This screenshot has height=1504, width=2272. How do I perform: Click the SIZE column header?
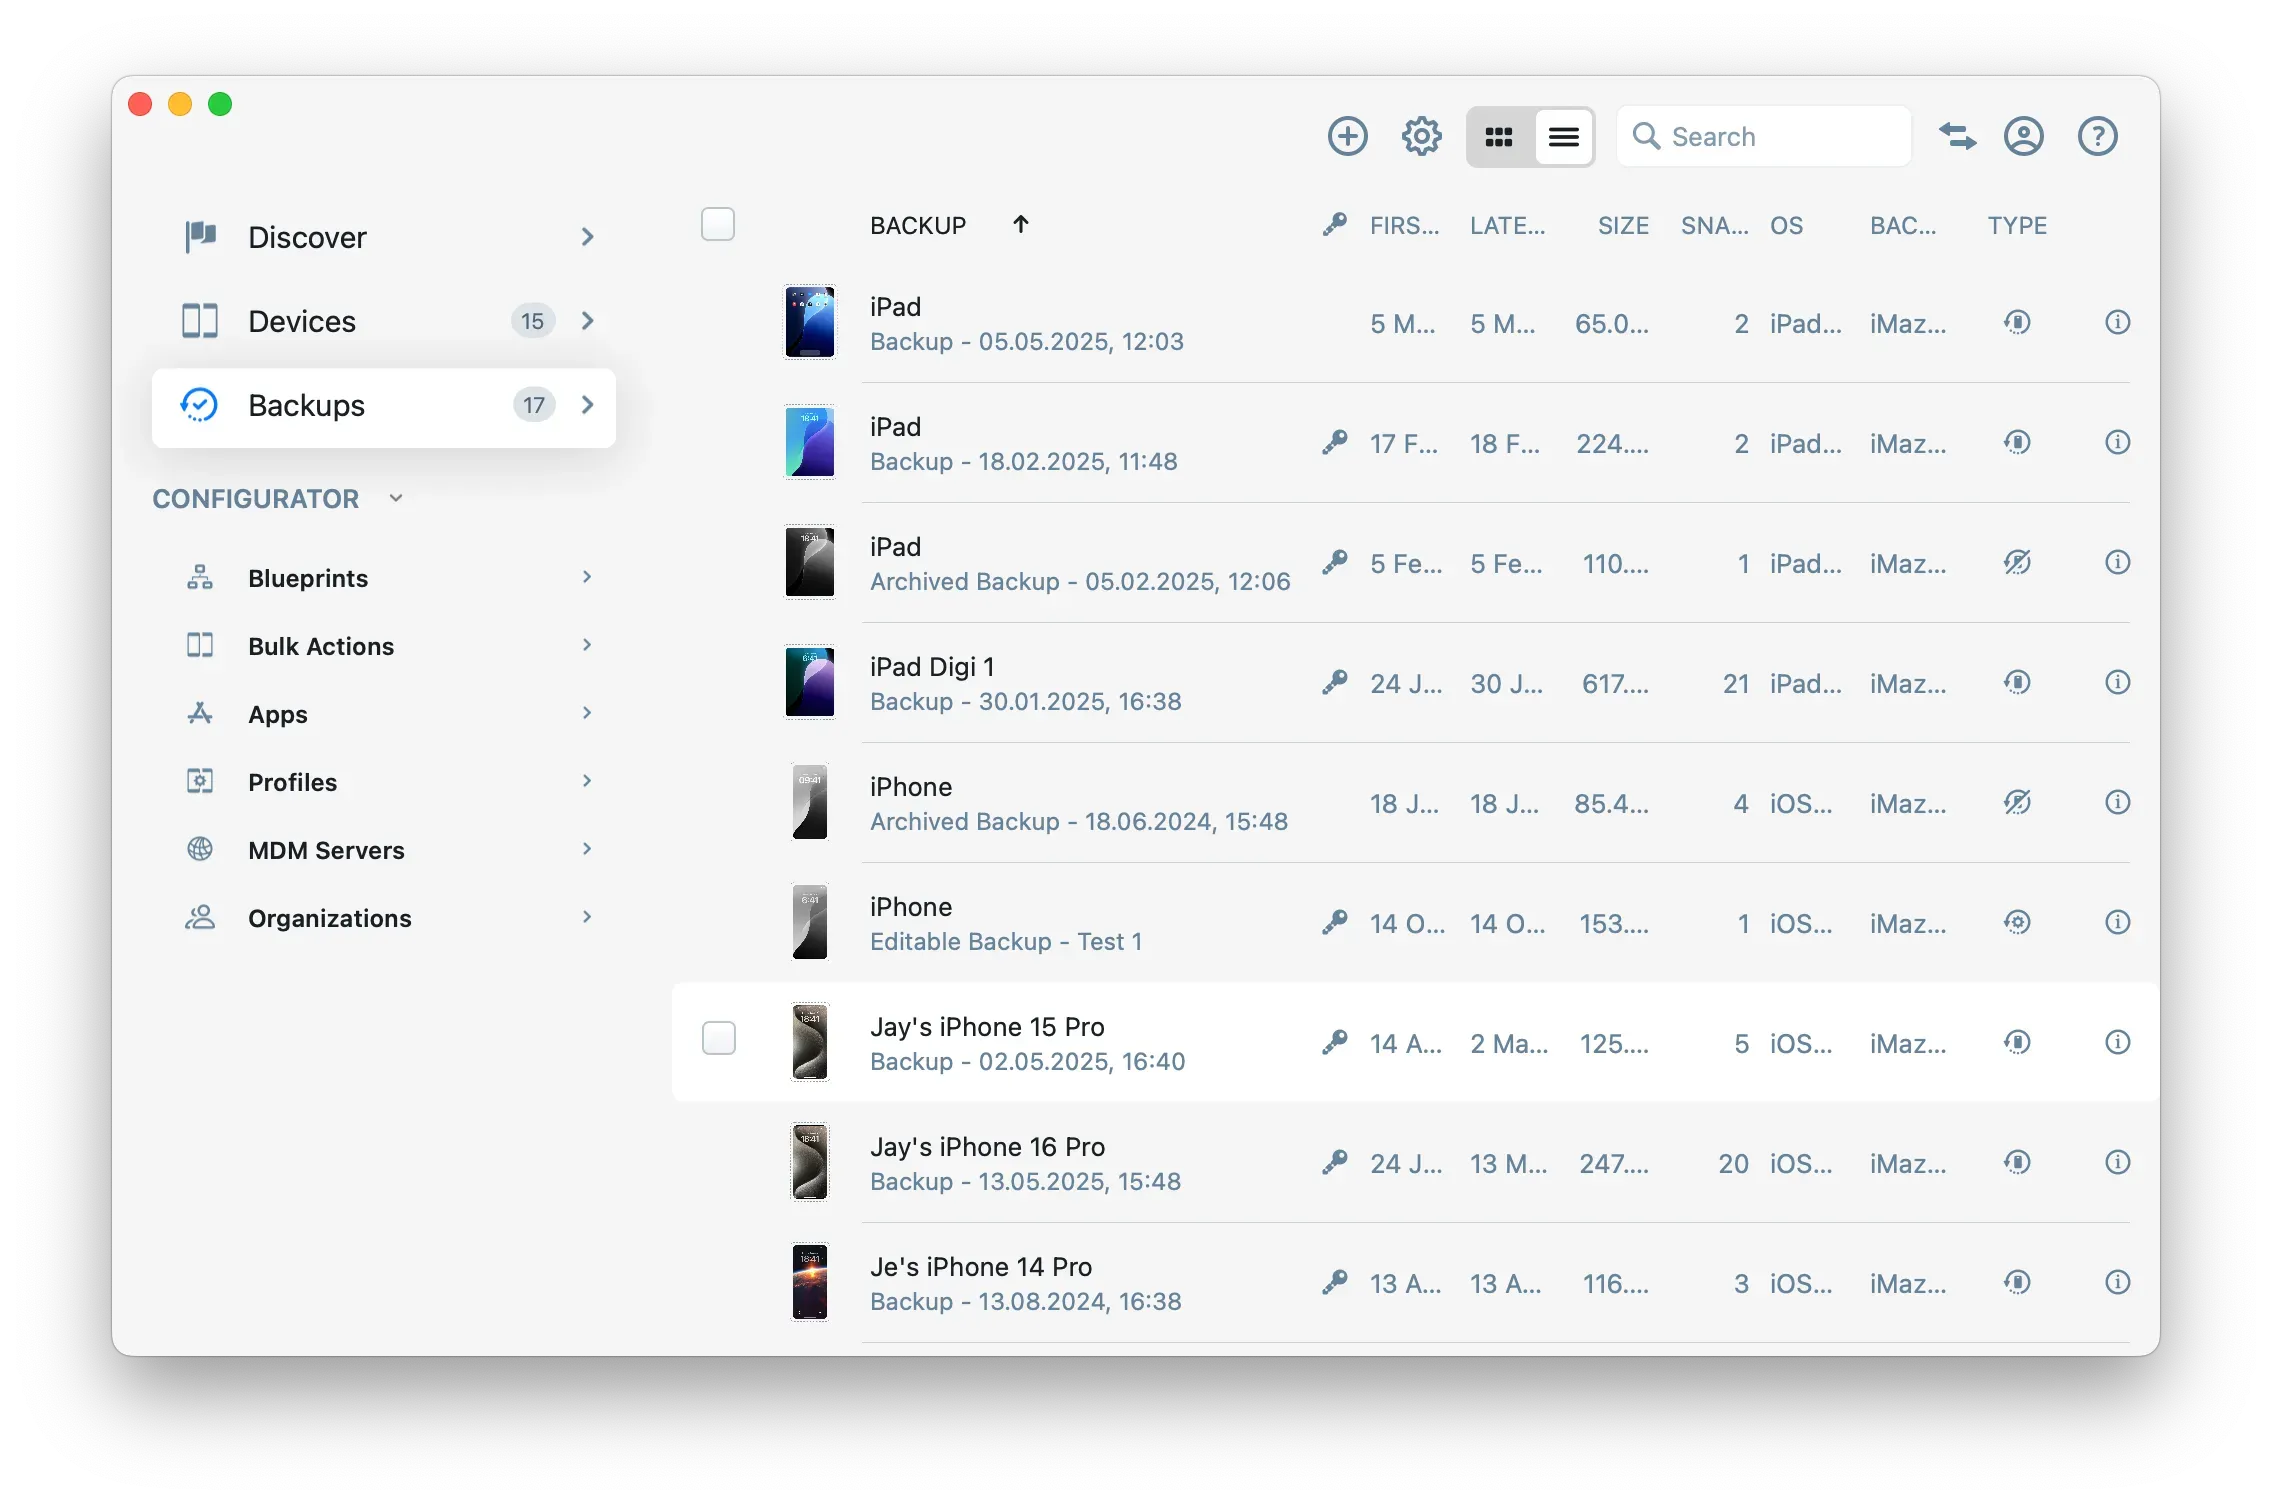tap(1622, 224)
